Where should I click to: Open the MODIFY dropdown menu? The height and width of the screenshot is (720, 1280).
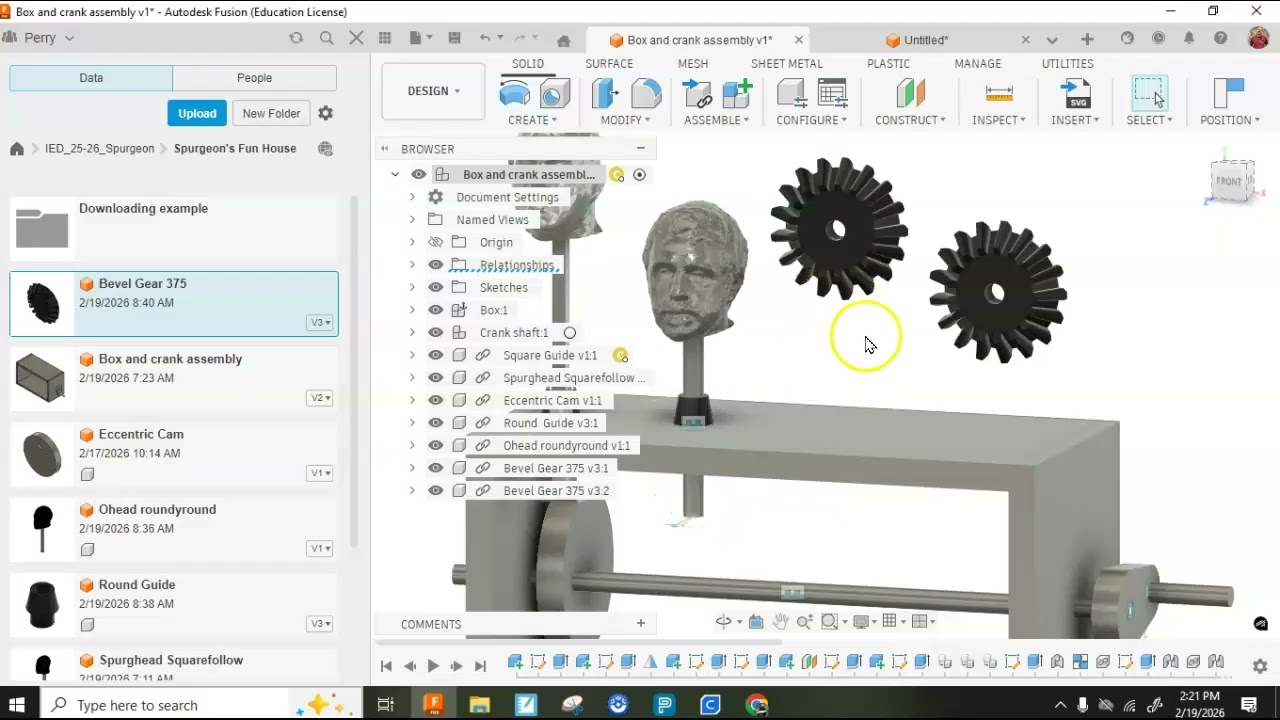[x=625, y=120]
